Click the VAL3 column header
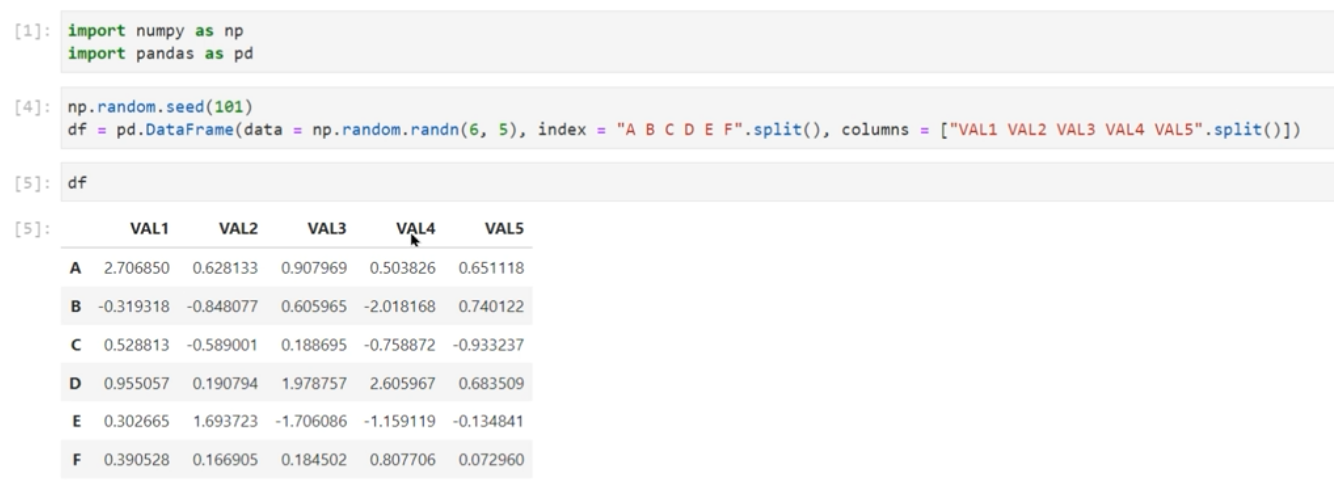This screenshot has height=492, width=1334. pos(328,229)
